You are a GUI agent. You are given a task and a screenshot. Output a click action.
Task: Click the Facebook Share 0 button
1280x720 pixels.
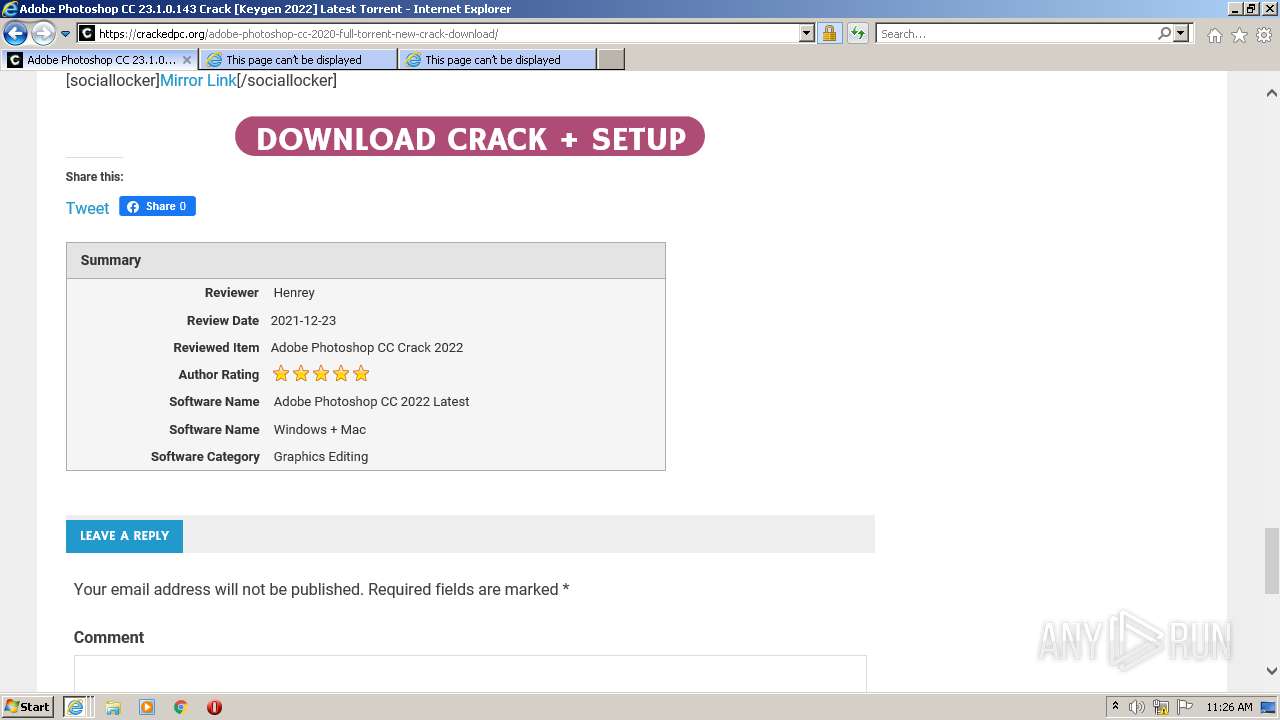(157, 206)
